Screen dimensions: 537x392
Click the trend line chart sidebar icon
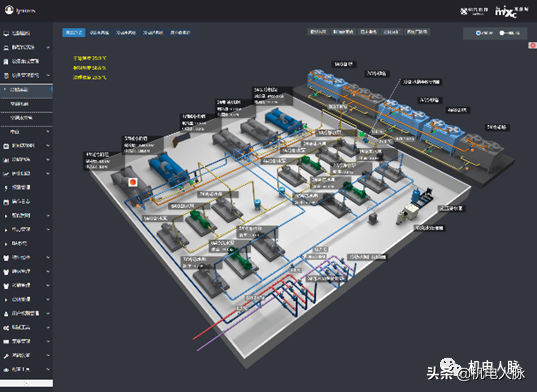[6, 174]
